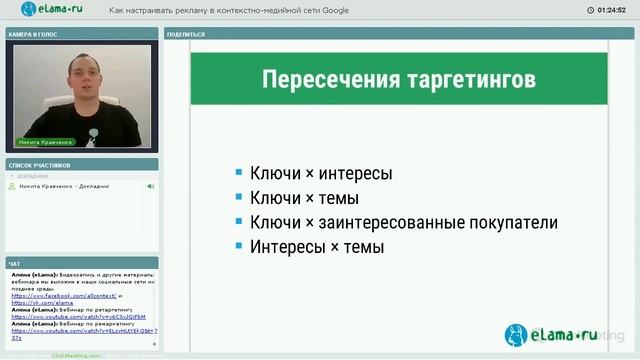Viewport: 640px width, 360px height.
Task: Click the Докладчики group label
Action: point(33,176)
